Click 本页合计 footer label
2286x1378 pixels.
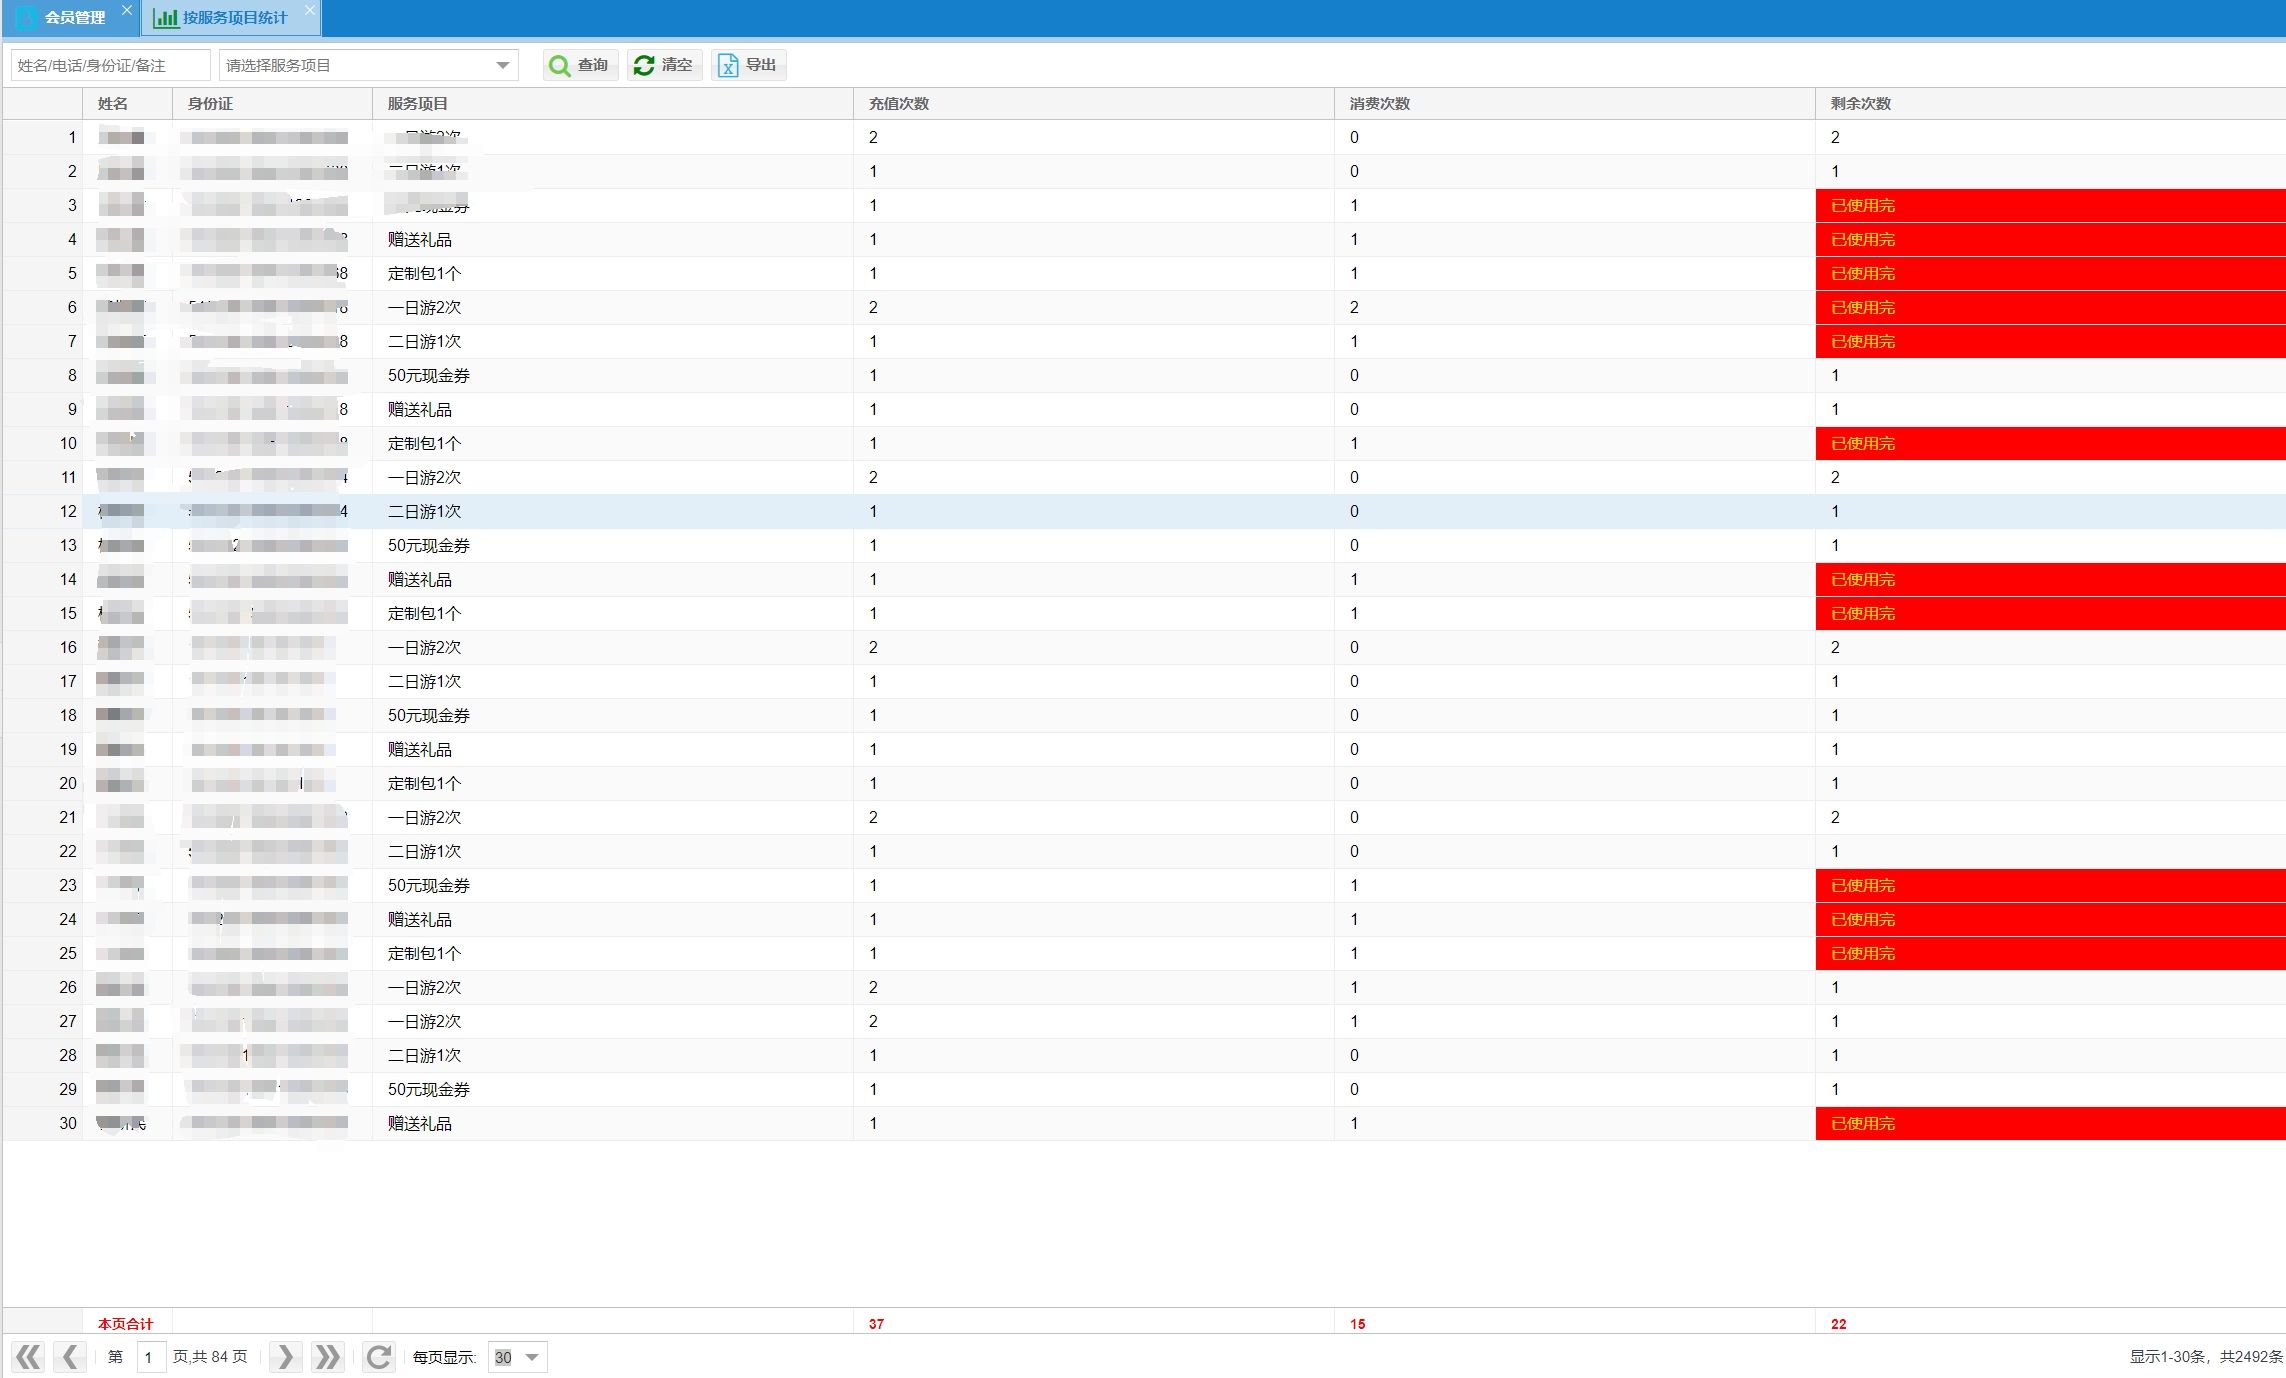[x=125, y=1324]
